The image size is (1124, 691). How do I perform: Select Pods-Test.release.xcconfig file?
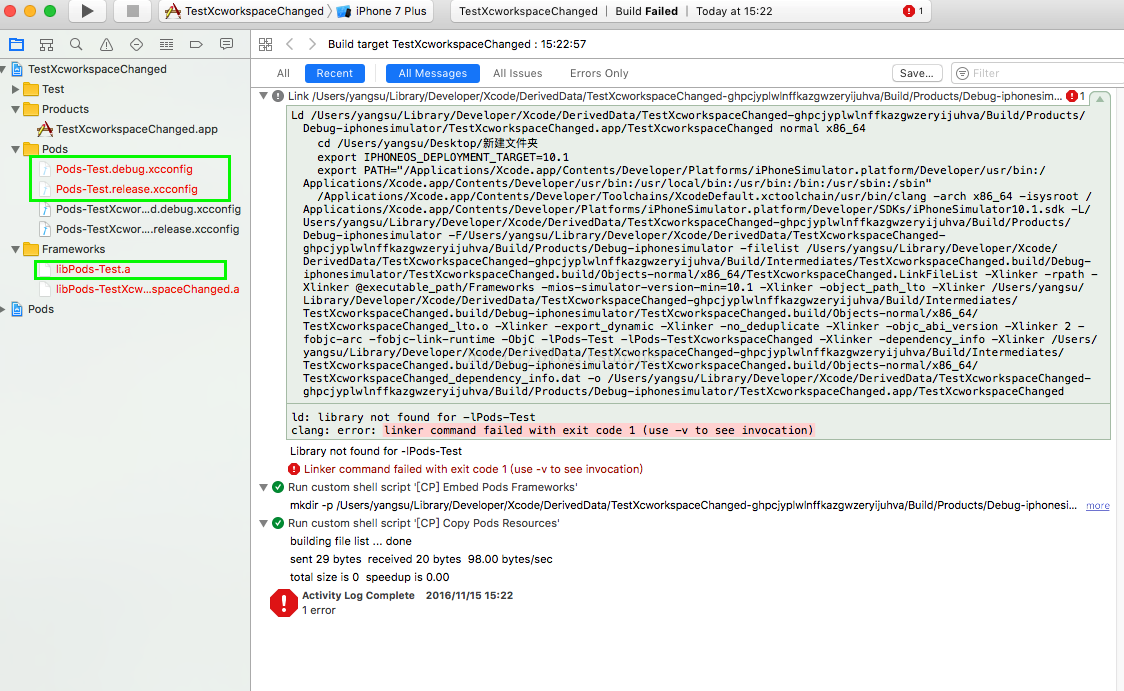[127, 189]
